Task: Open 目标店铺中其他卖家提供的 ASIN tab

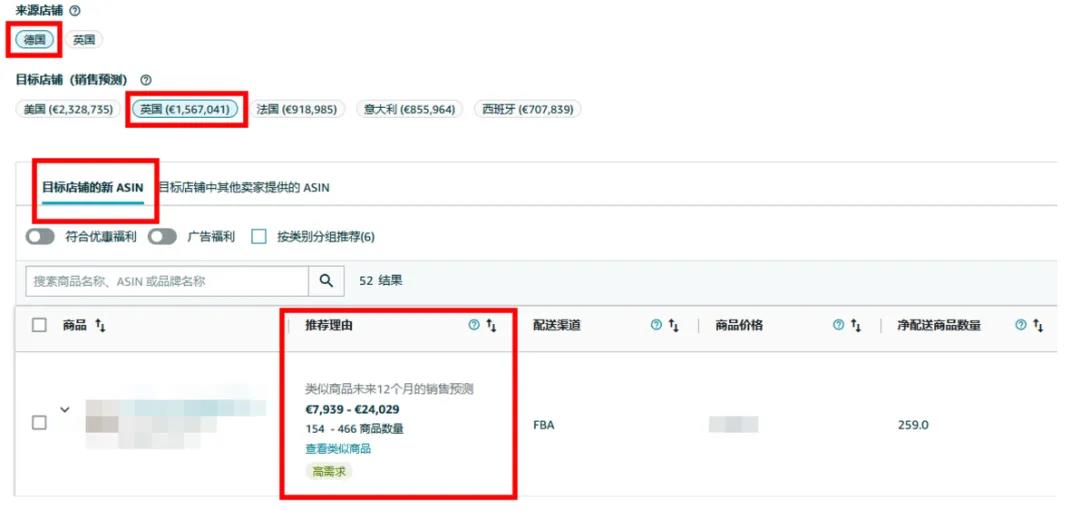Action: tap(245, 187)
